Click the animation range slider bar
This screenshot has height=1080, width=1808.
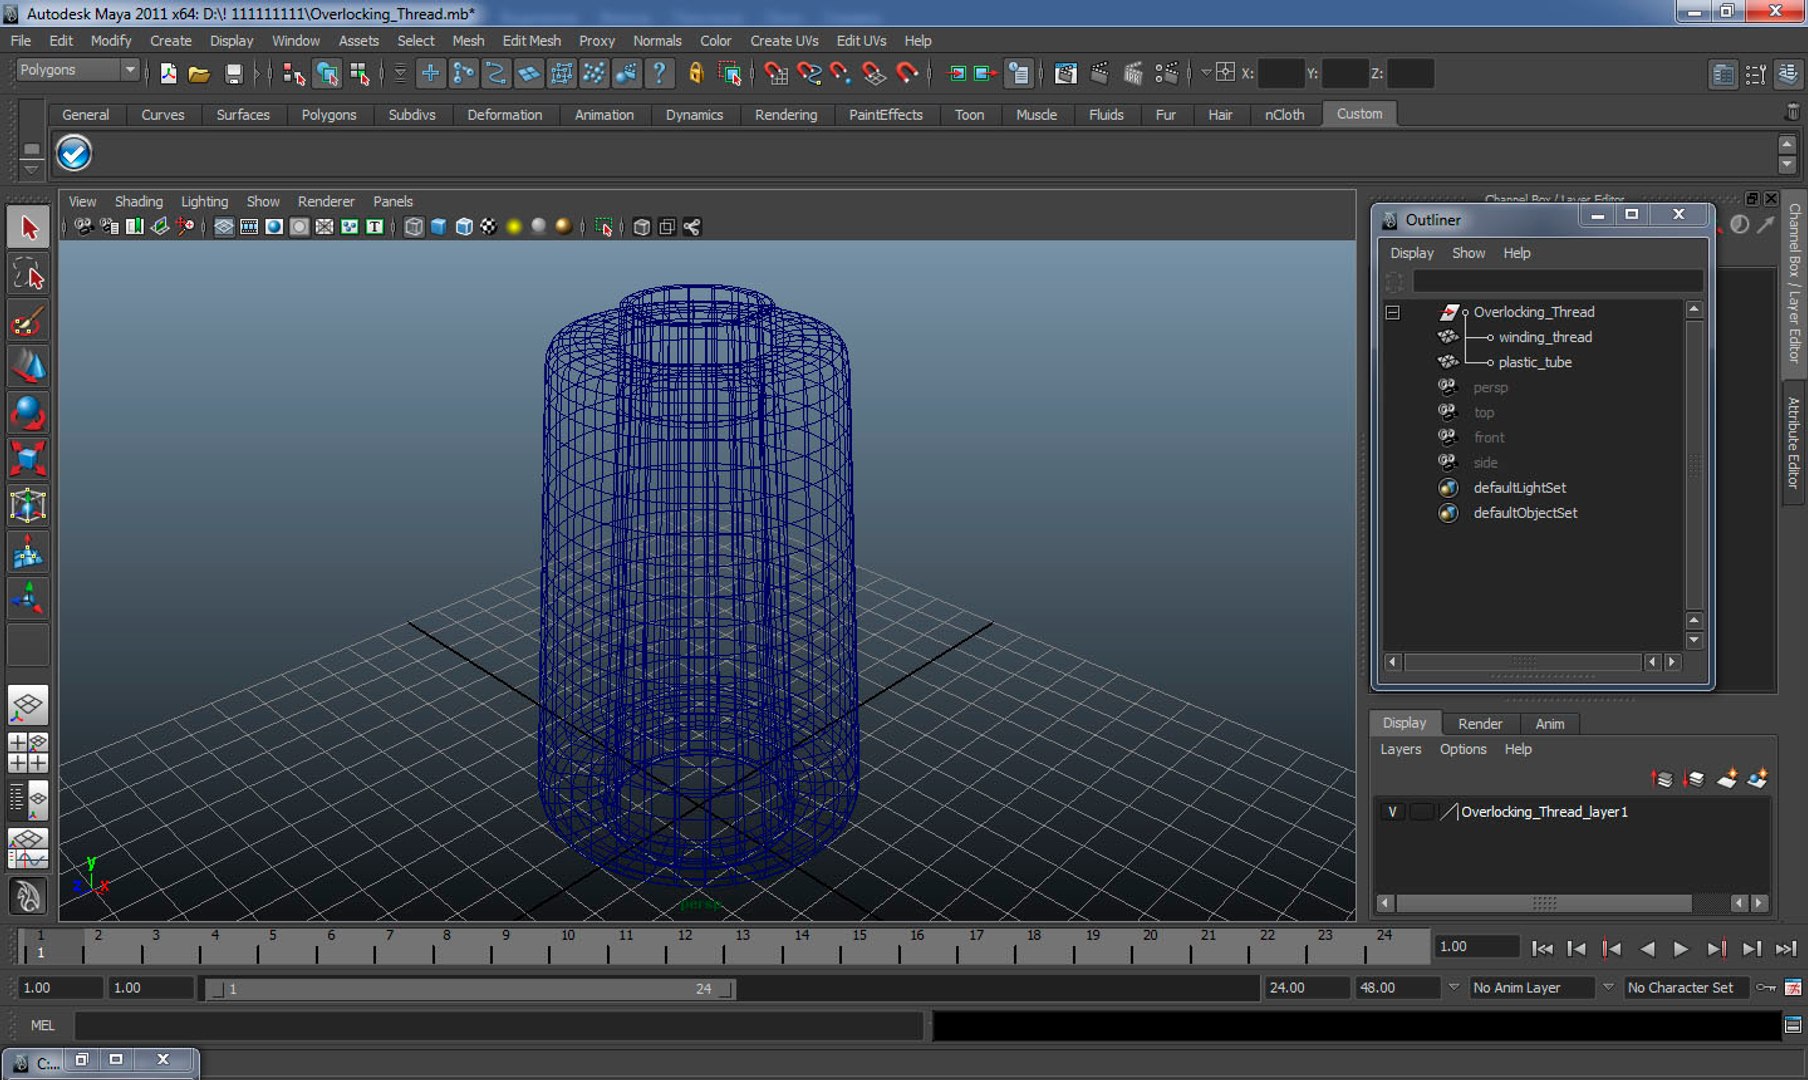point(470,989)
